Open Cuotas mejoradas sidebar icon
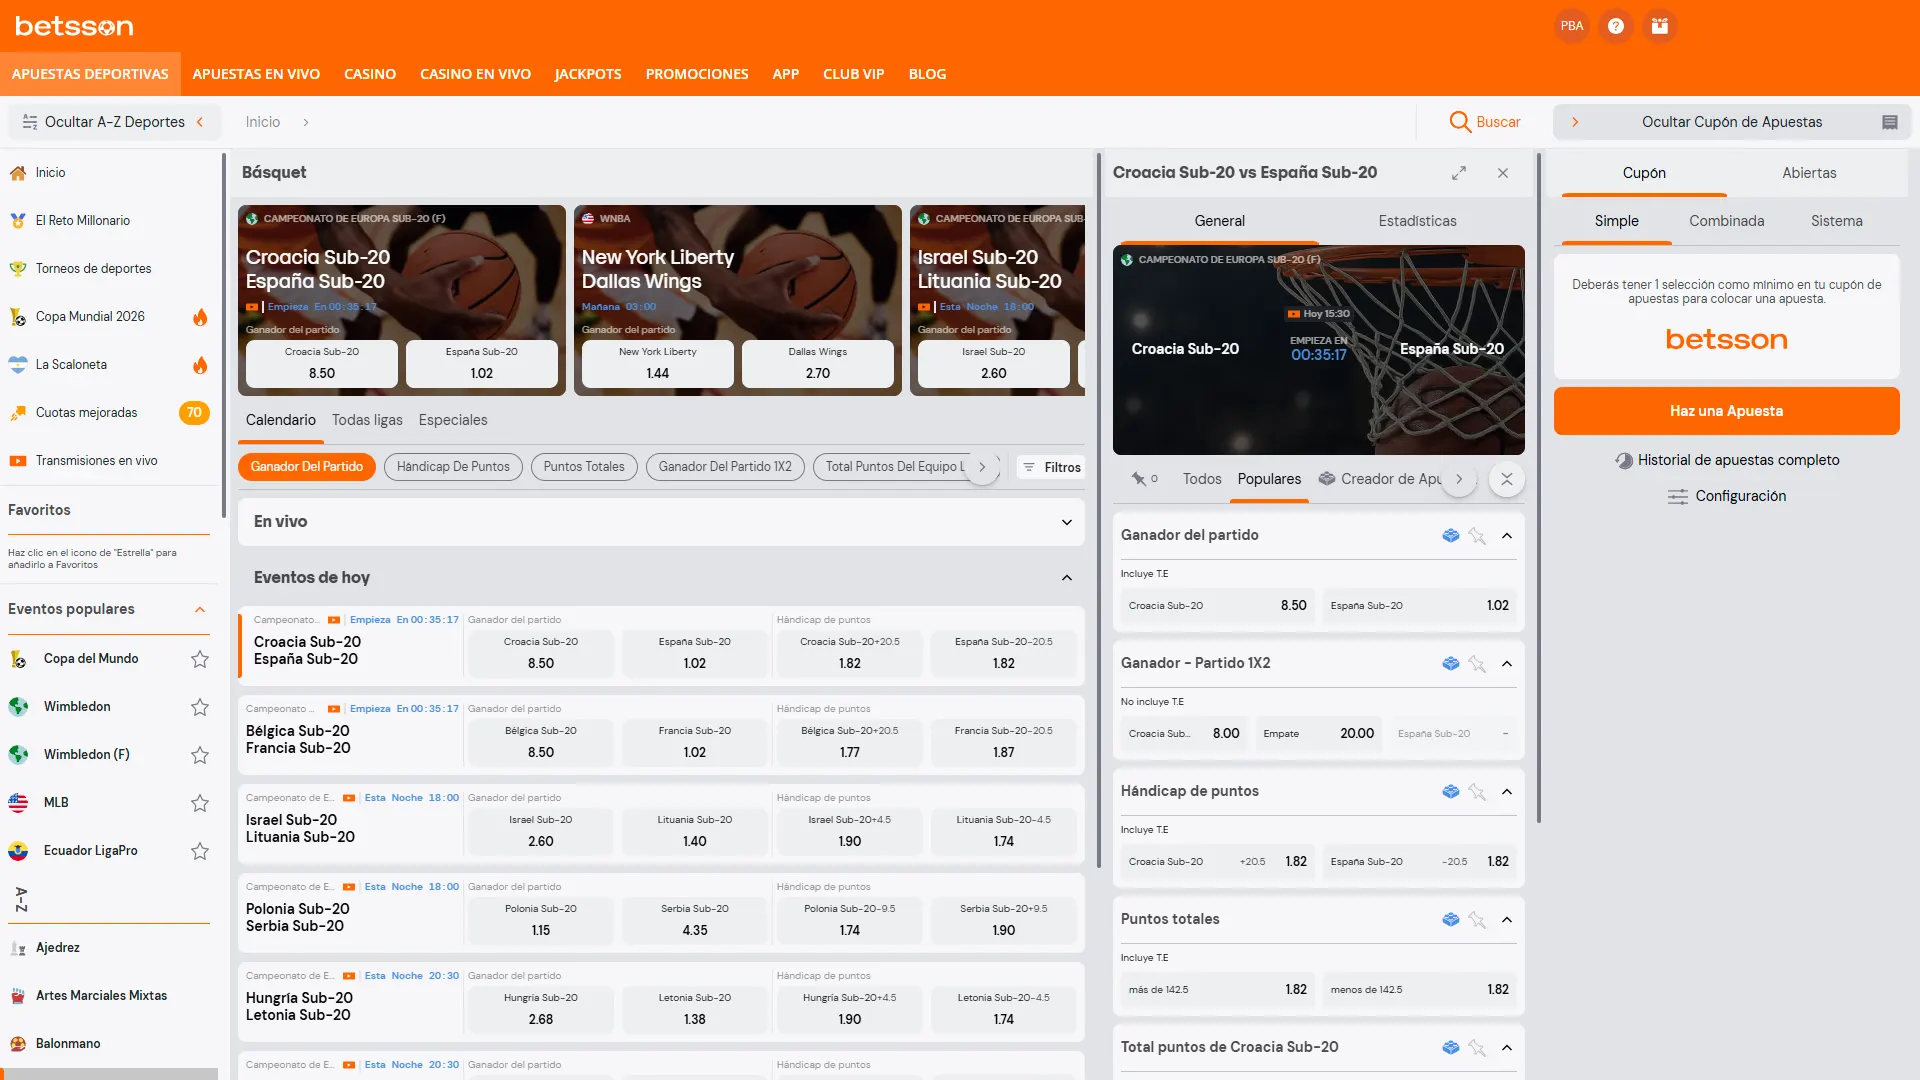The image size is (1920, 1080). (18, 413)
